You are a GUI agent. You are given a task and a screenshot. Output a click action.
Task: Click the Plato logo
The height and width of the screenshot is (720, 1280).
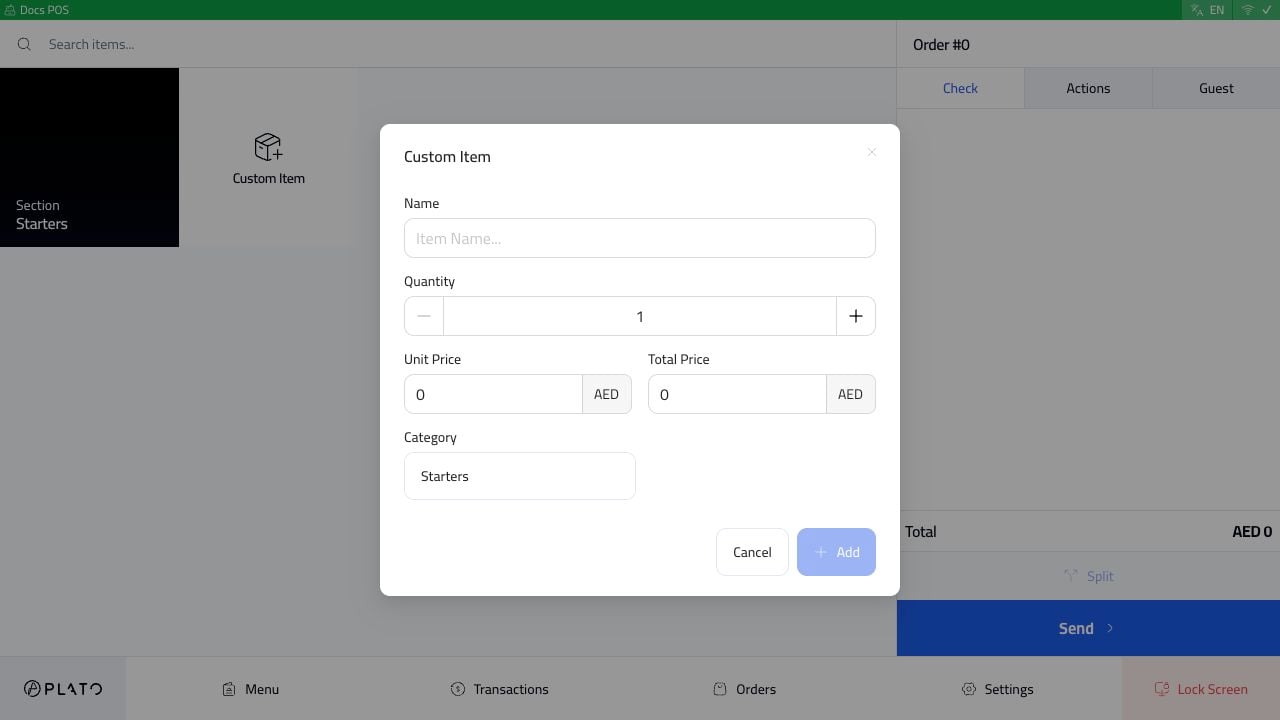pos(63,689)
